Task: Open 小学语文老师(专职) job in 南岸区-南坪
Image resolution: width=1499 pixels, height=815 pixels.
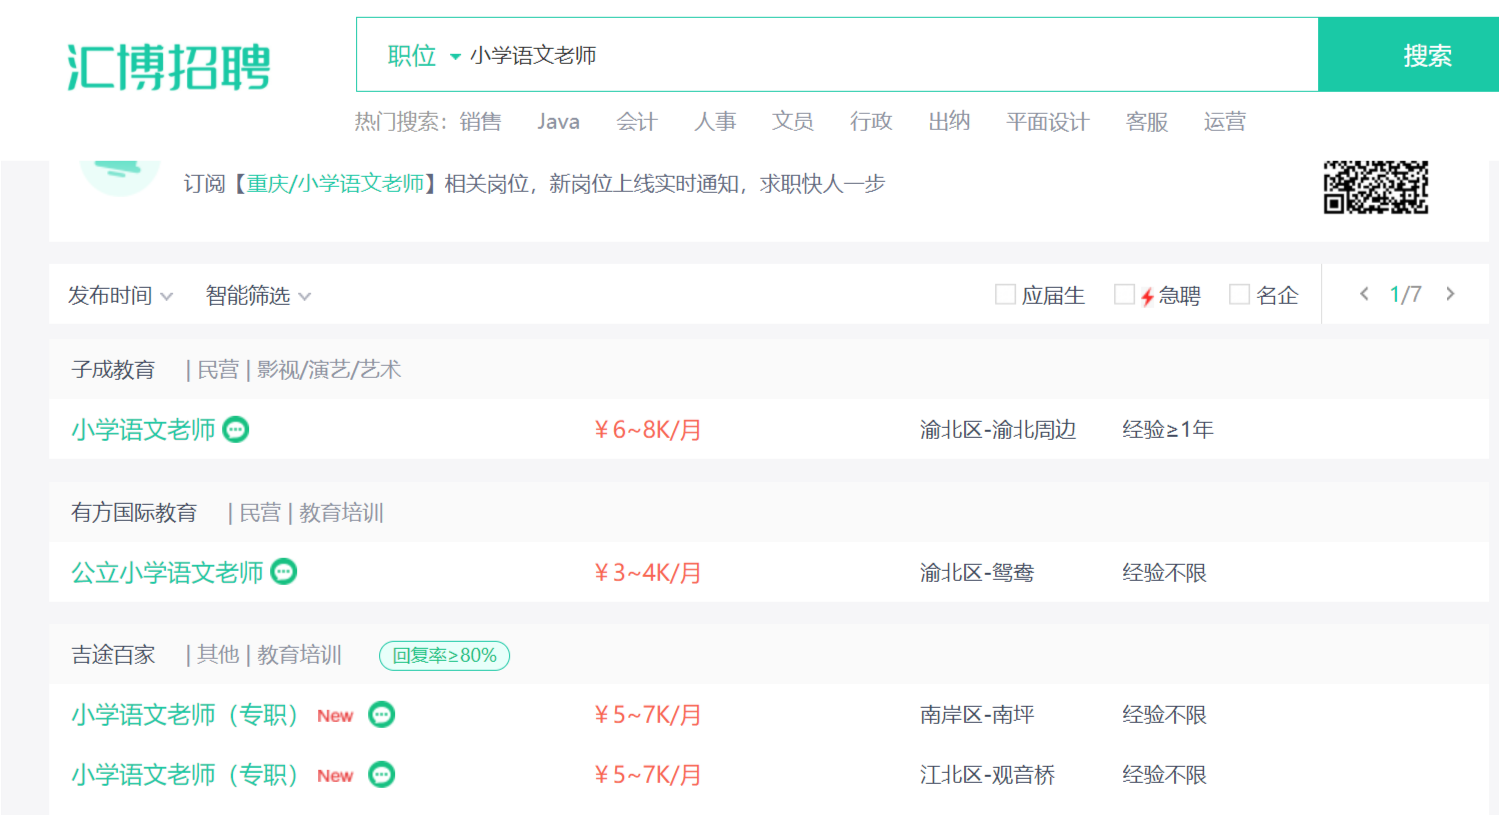Action: tap(185, 715)
